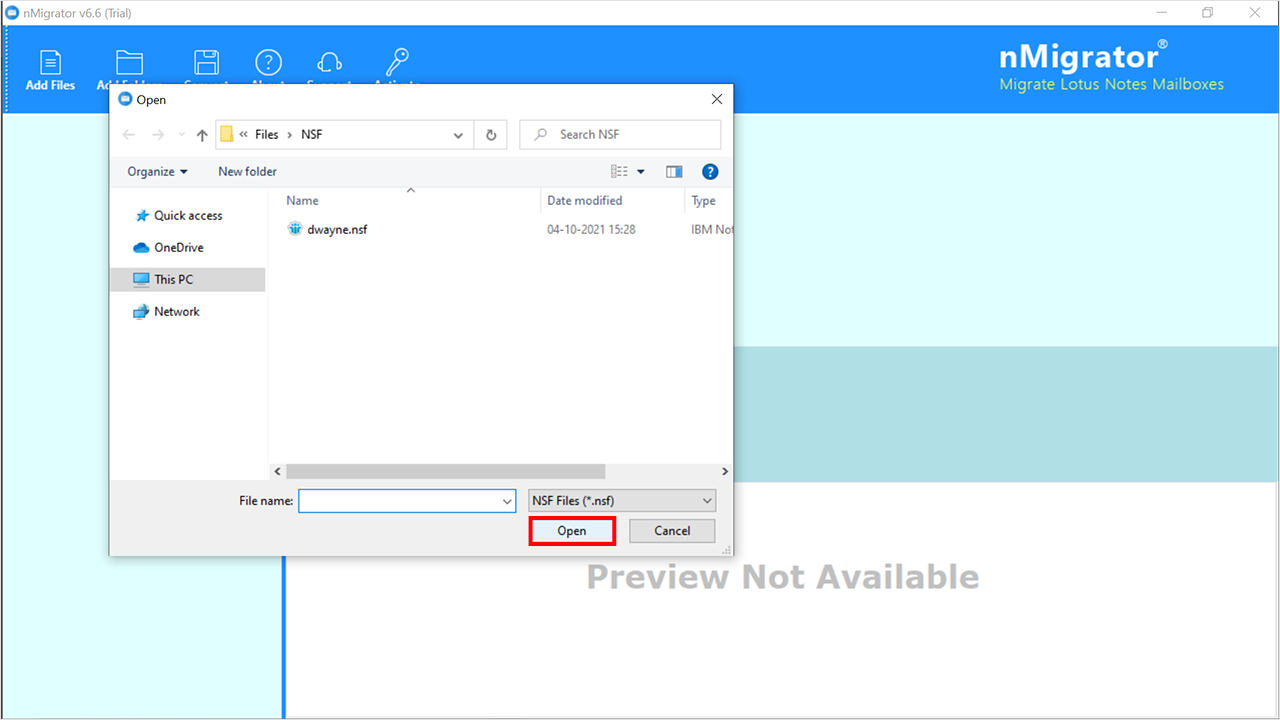Refresh the NSF folder listing
The image size is (1280, 720).
coord(491,135)
